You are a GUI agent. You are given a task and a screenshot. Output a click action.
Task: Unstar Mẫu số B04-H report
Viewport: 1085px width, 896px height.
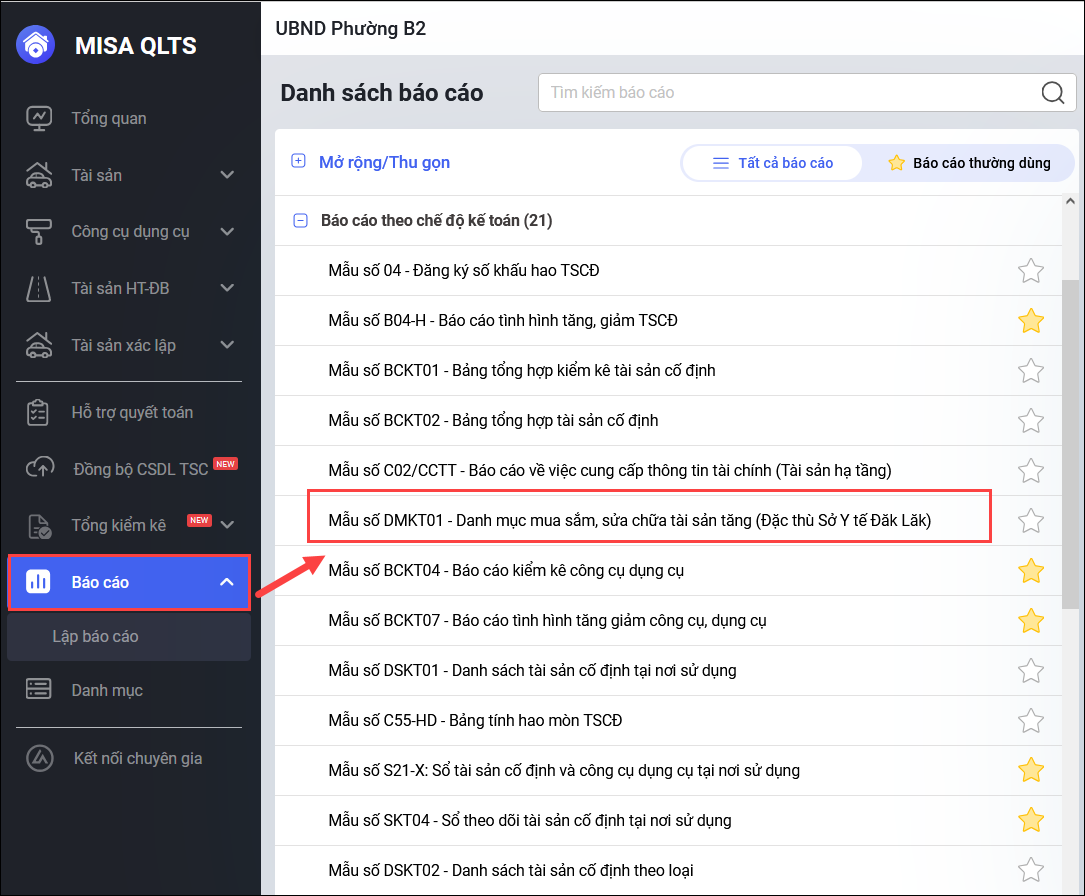[x=1030, y=320]
